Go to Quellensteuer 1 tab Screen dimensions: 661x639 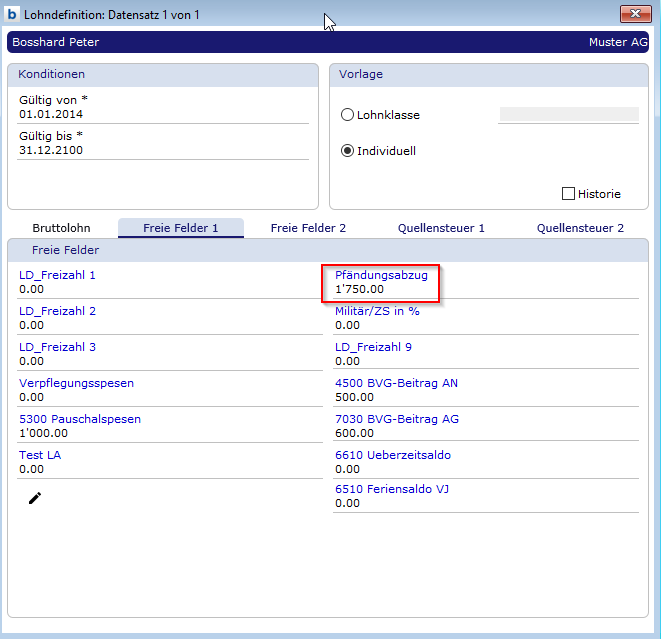(441, 228)
